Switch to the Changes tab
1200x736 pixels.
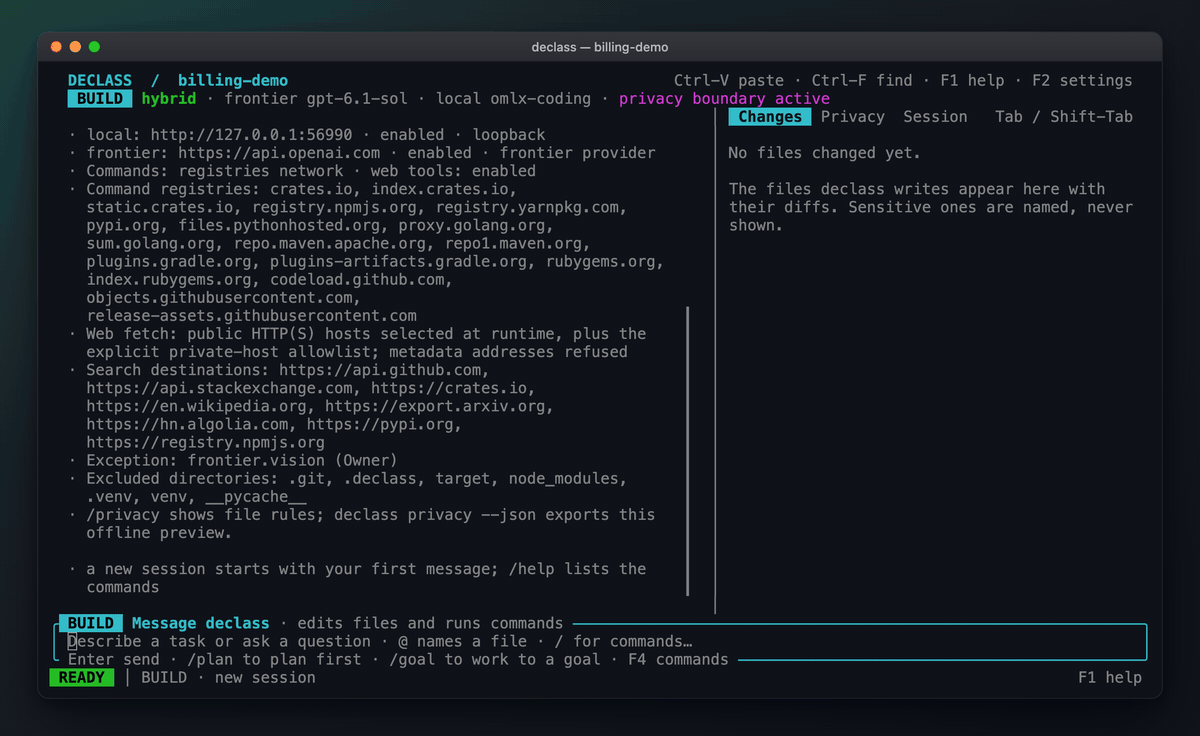pos(770,117)
